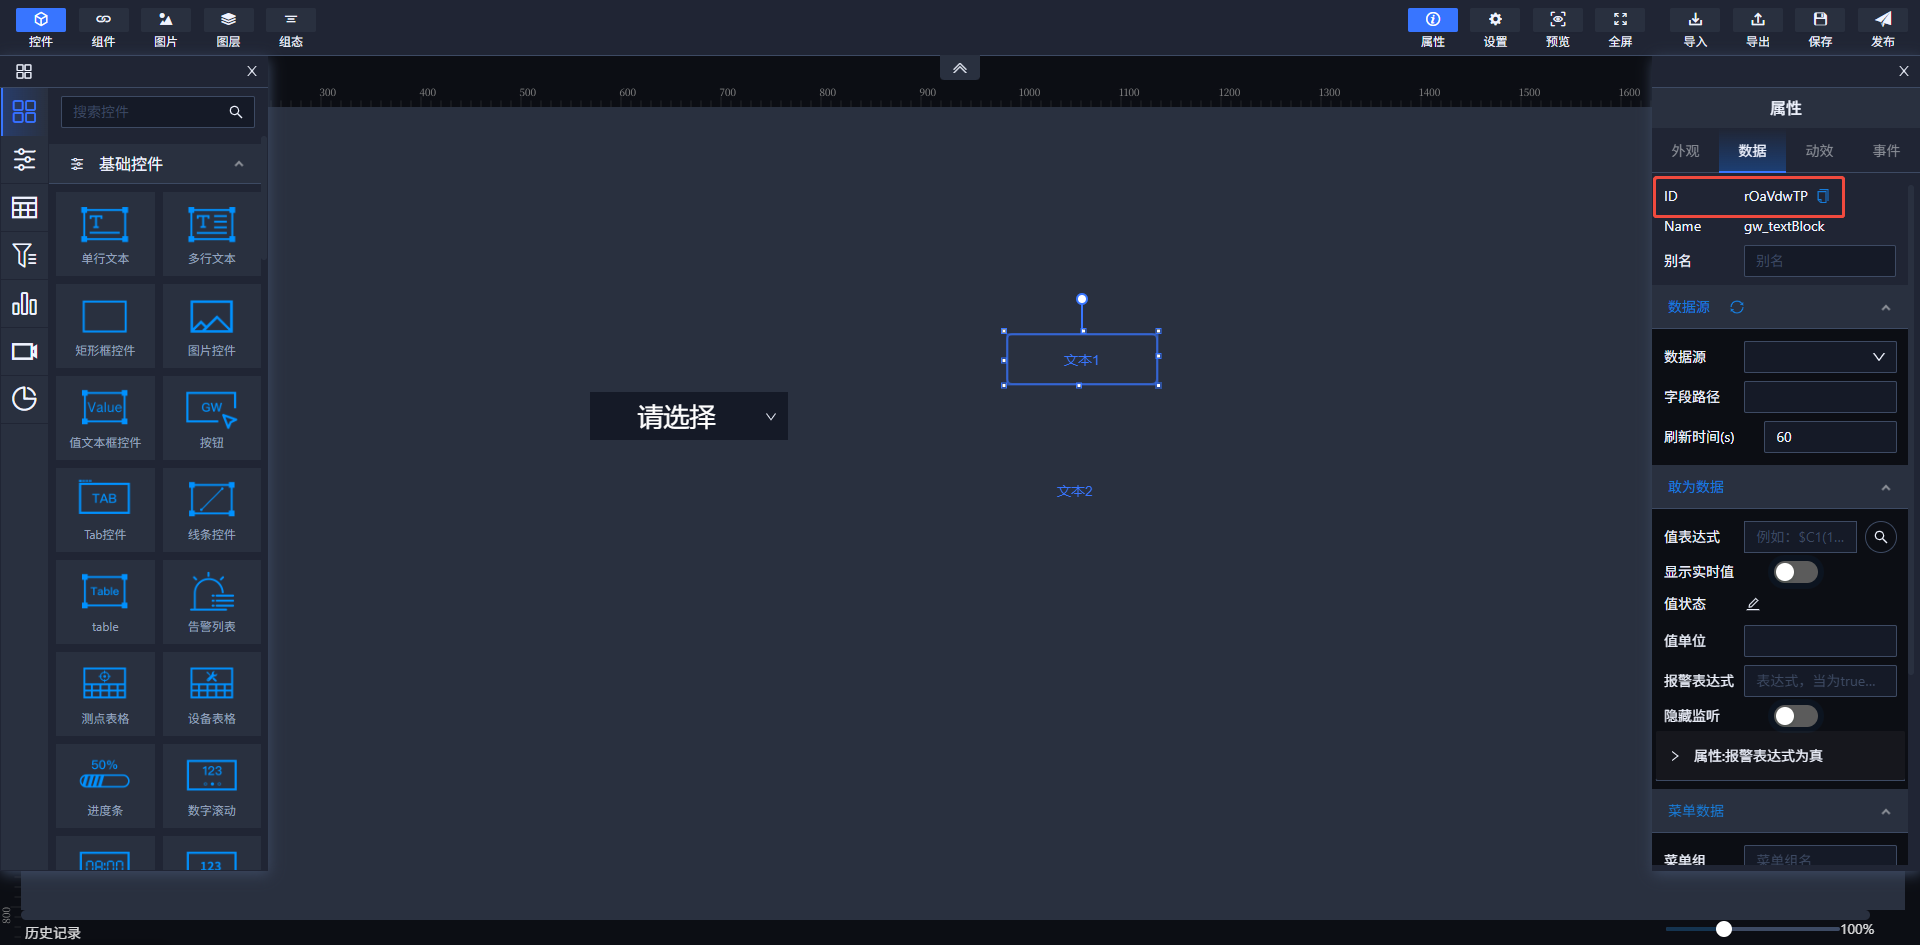Select the video camera sidebar icon
Viewport: 1920px width, 945px height.
click(x=24, y=351)
